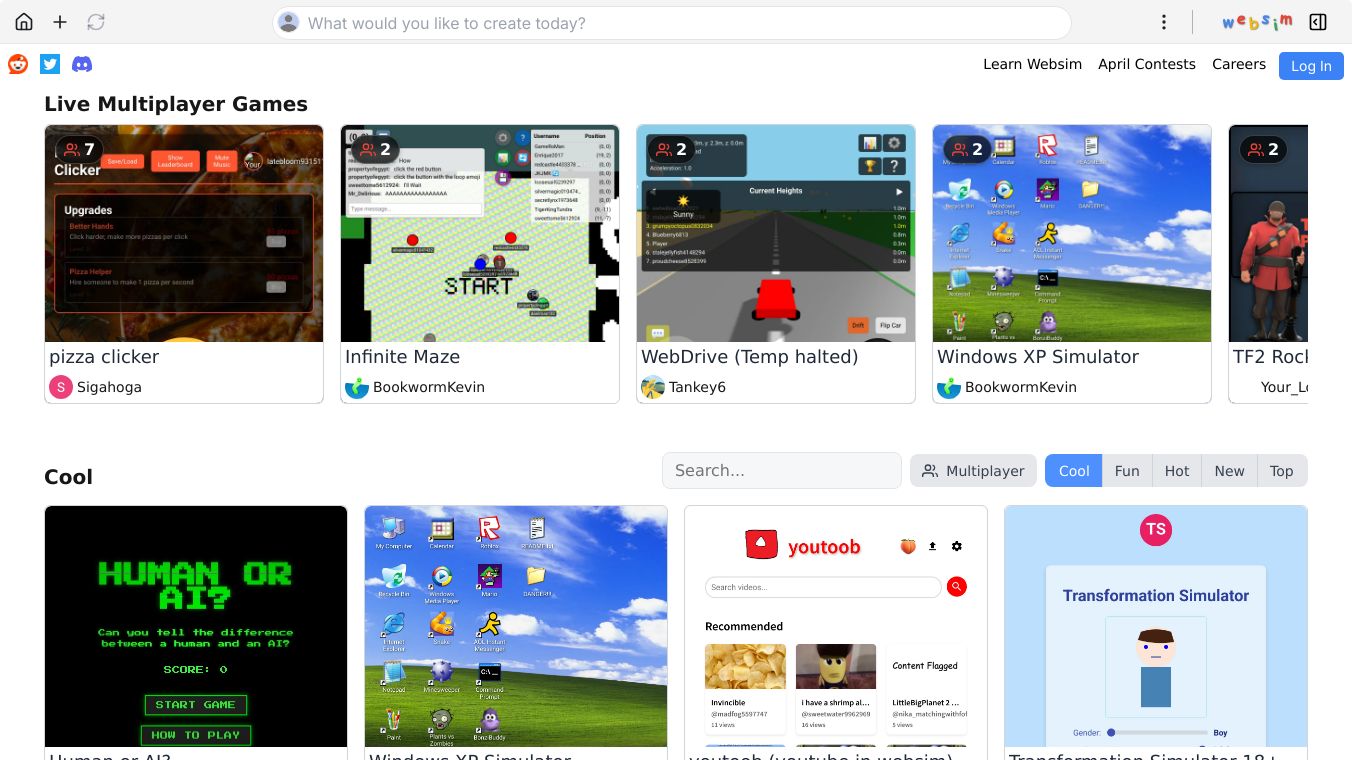Select the Top sort tab
Screen dimensions: 1352x760
(x=1281, y=471)
